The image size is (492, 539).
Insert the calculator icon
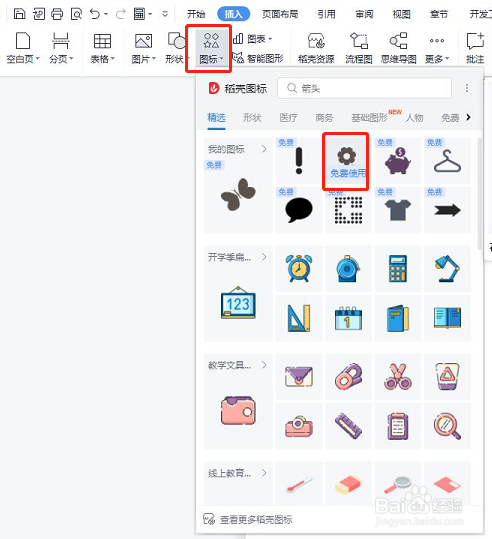pyautogui.click(x=398, y=268)
